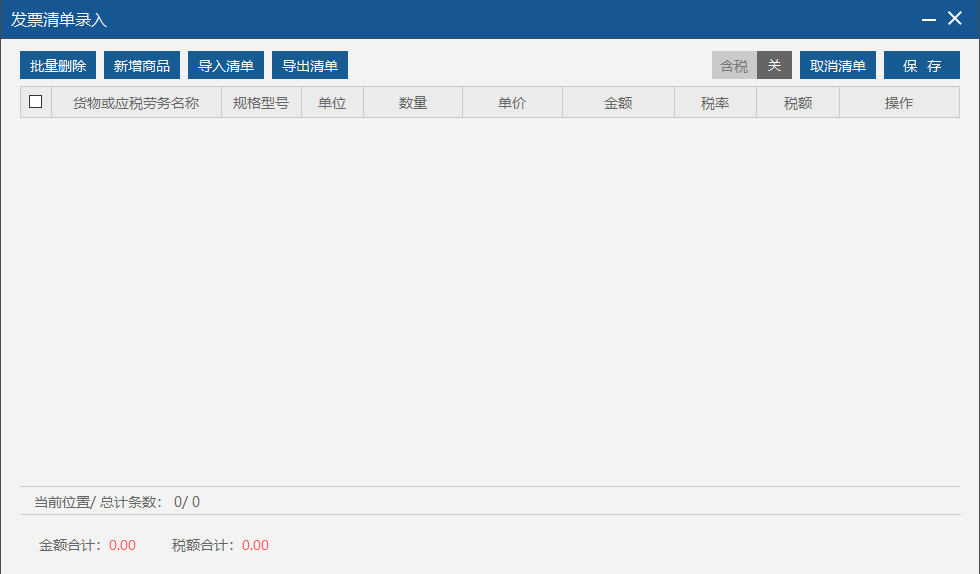Open 导入清单 to import list

coord(226,65)
